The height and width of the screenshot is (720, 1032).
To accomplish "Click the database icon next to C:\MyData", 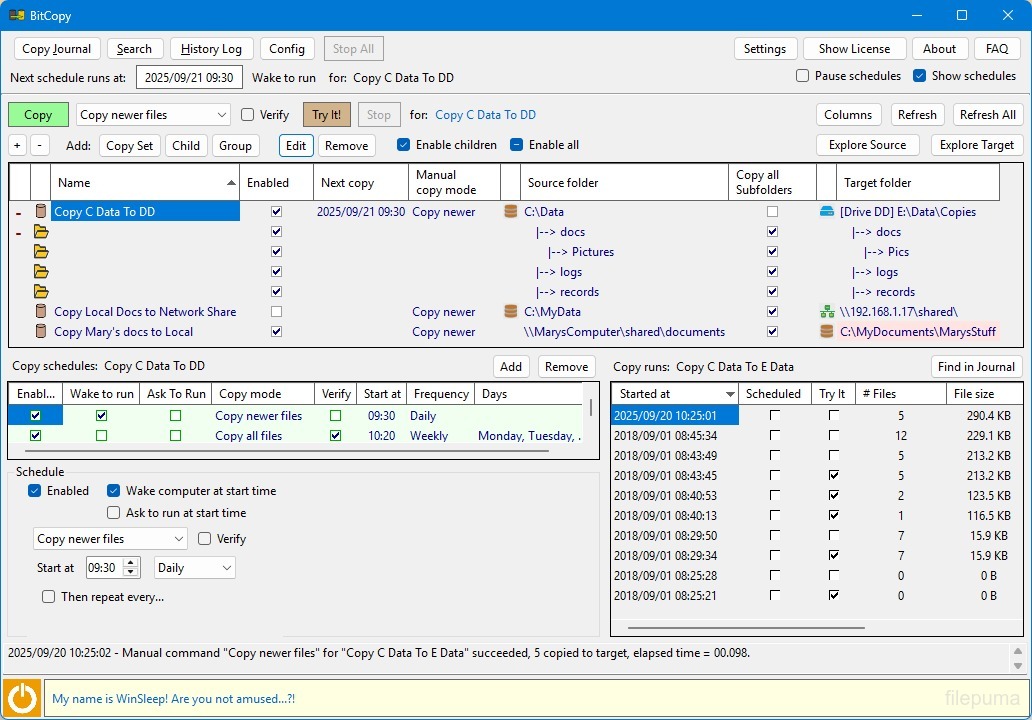I will pyautogui.click(x=511, y=312).
